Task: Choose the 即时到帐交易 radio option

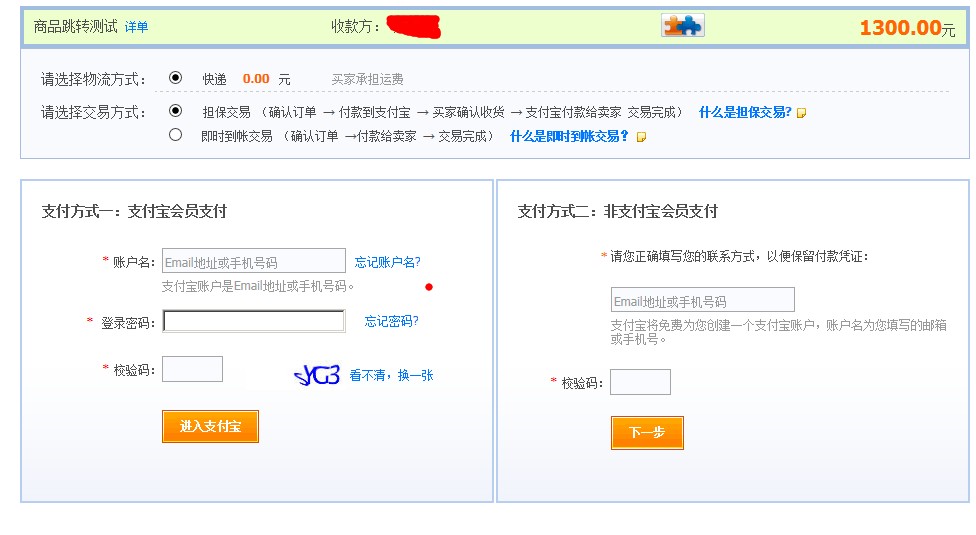Action: (176, 134)
